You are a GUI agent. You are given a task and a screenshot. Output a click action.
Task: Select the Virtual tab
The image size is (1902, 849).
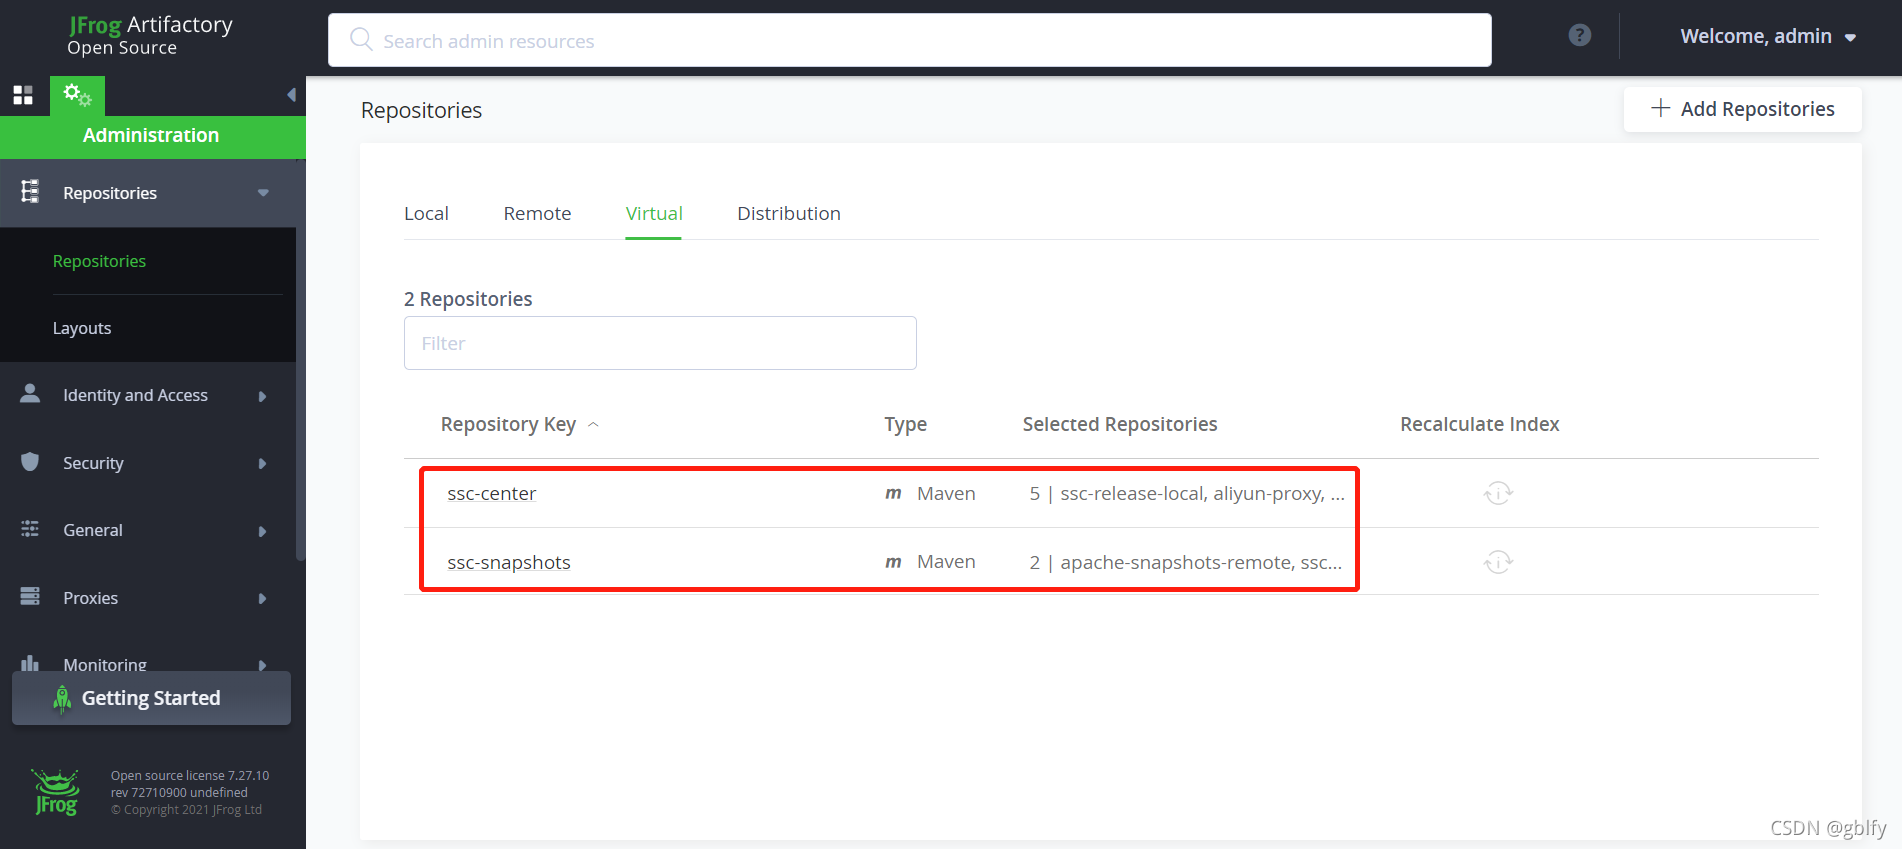(654, 213)
